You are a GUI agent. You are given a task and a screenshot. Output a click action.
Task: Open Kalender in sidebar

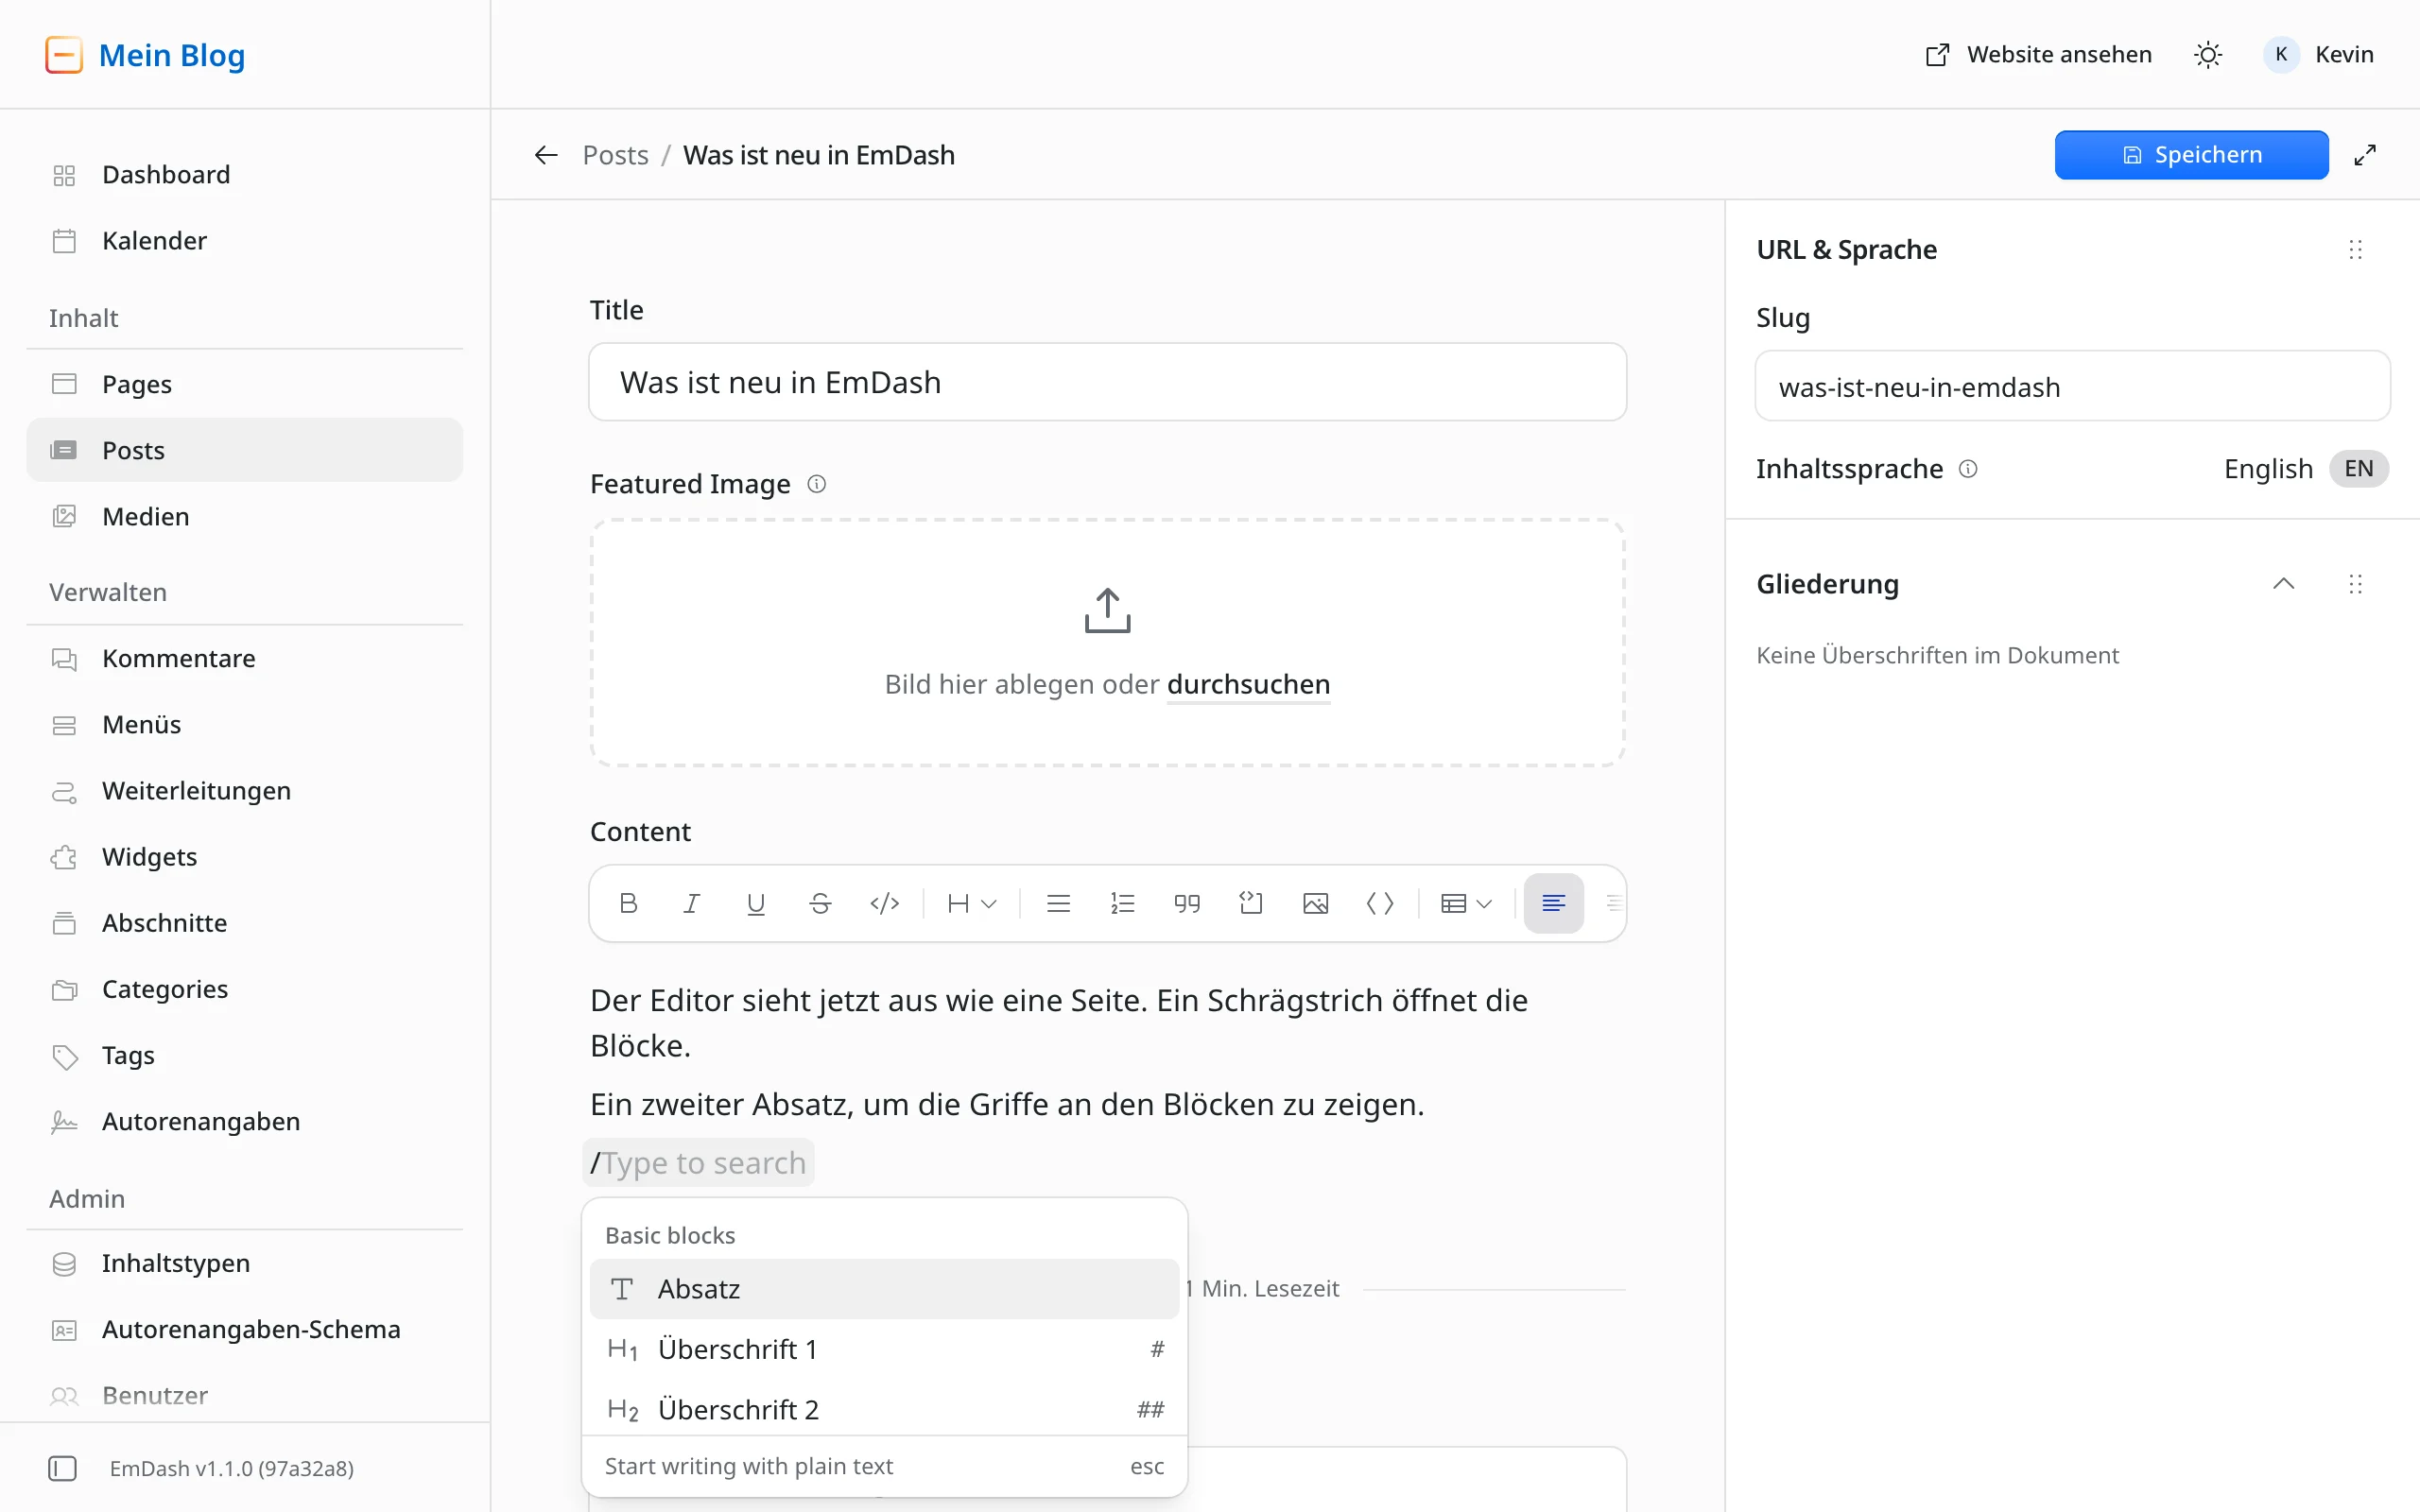[245, 240]
